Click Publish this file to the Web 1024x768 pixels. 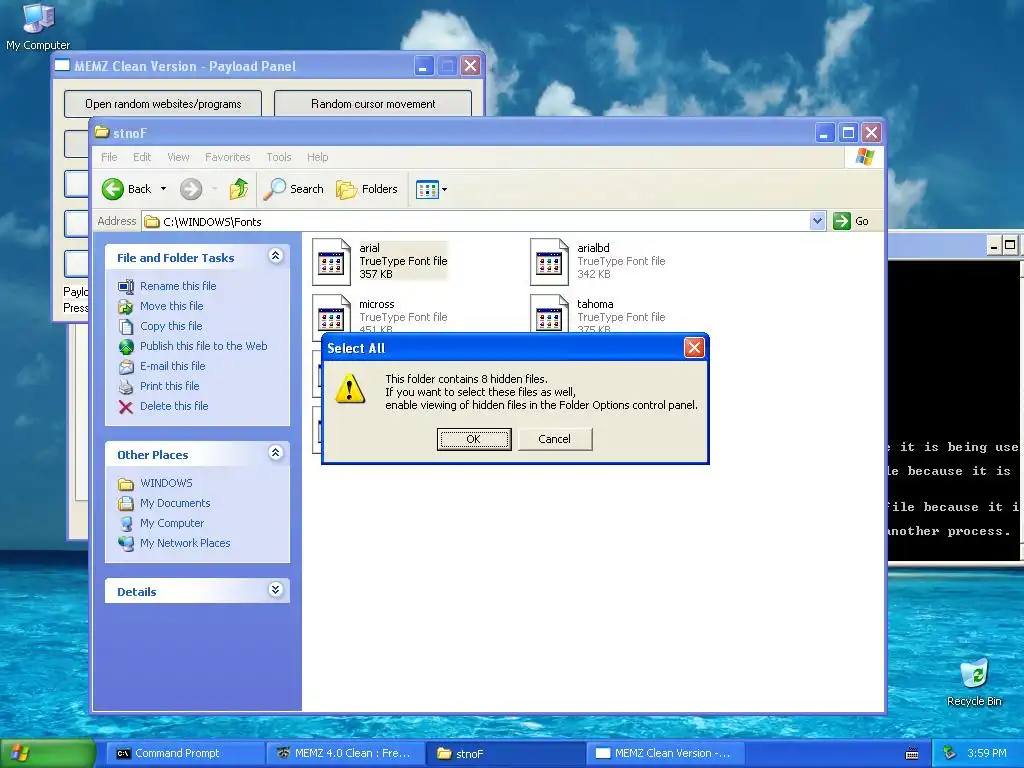click(204, 346)
